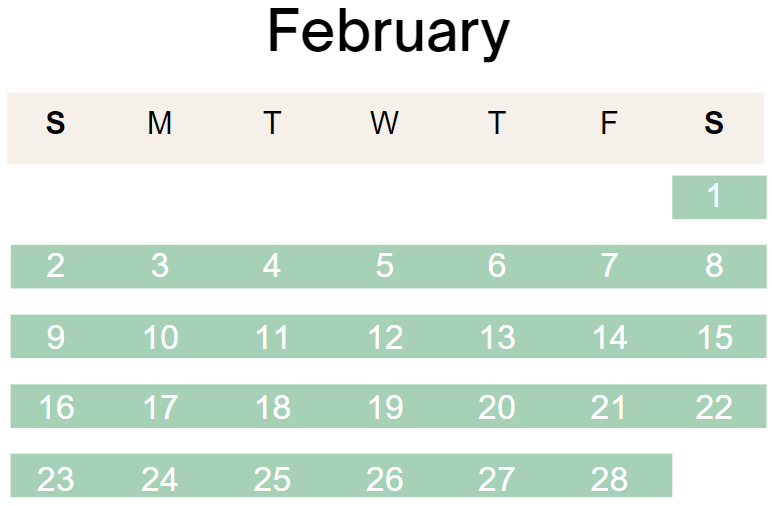Pick February 14 on the calendar
Viewport: 772px width, 506px height.
tap(610, 338)
